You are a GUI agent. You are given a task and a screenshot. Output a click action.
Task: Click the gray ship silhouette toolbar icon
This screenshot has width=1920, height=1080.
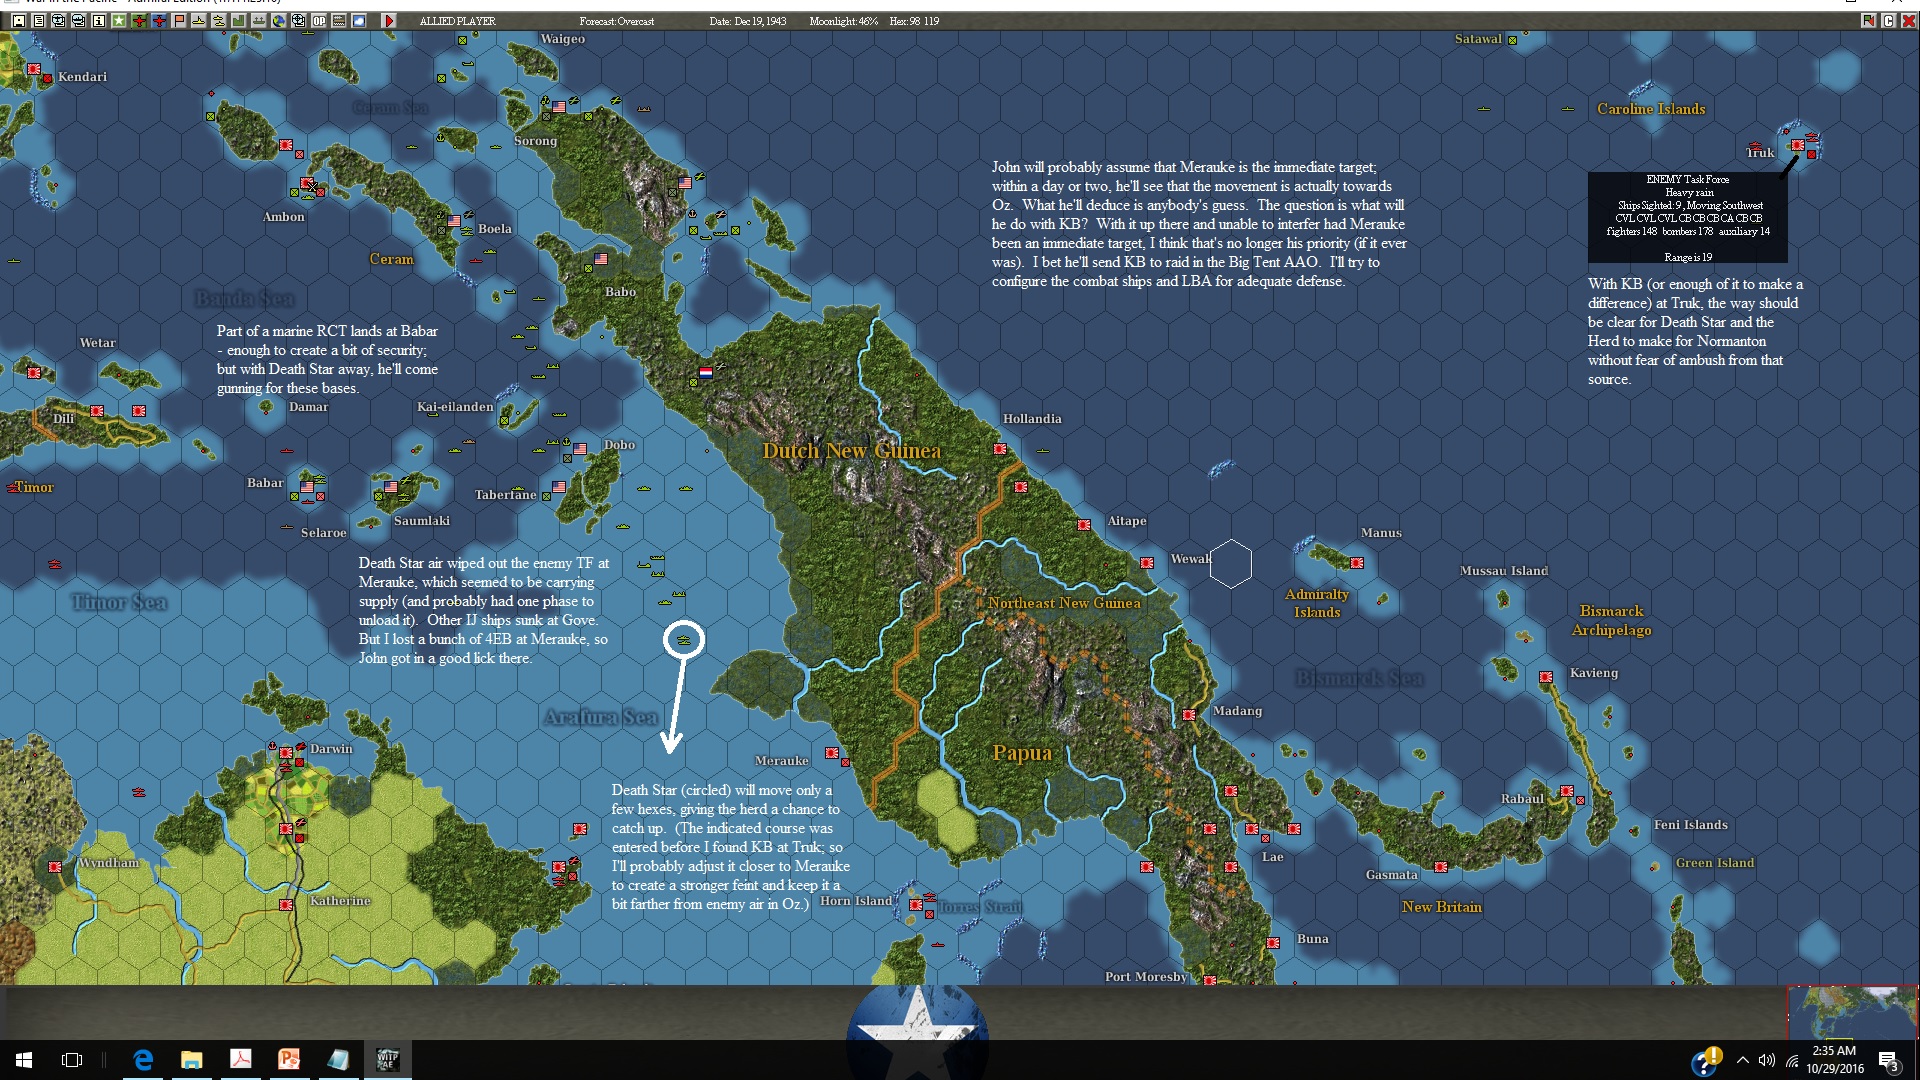(x=259, y=20)
